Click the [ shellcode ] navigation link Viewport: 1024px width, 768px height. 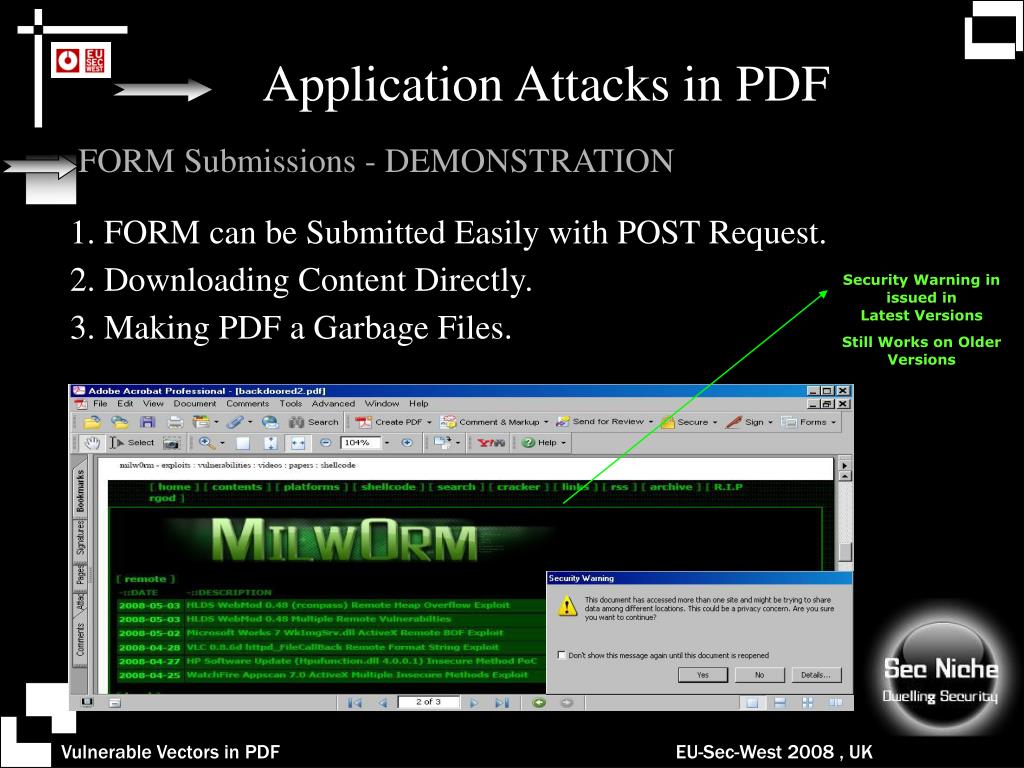point(389,487)
